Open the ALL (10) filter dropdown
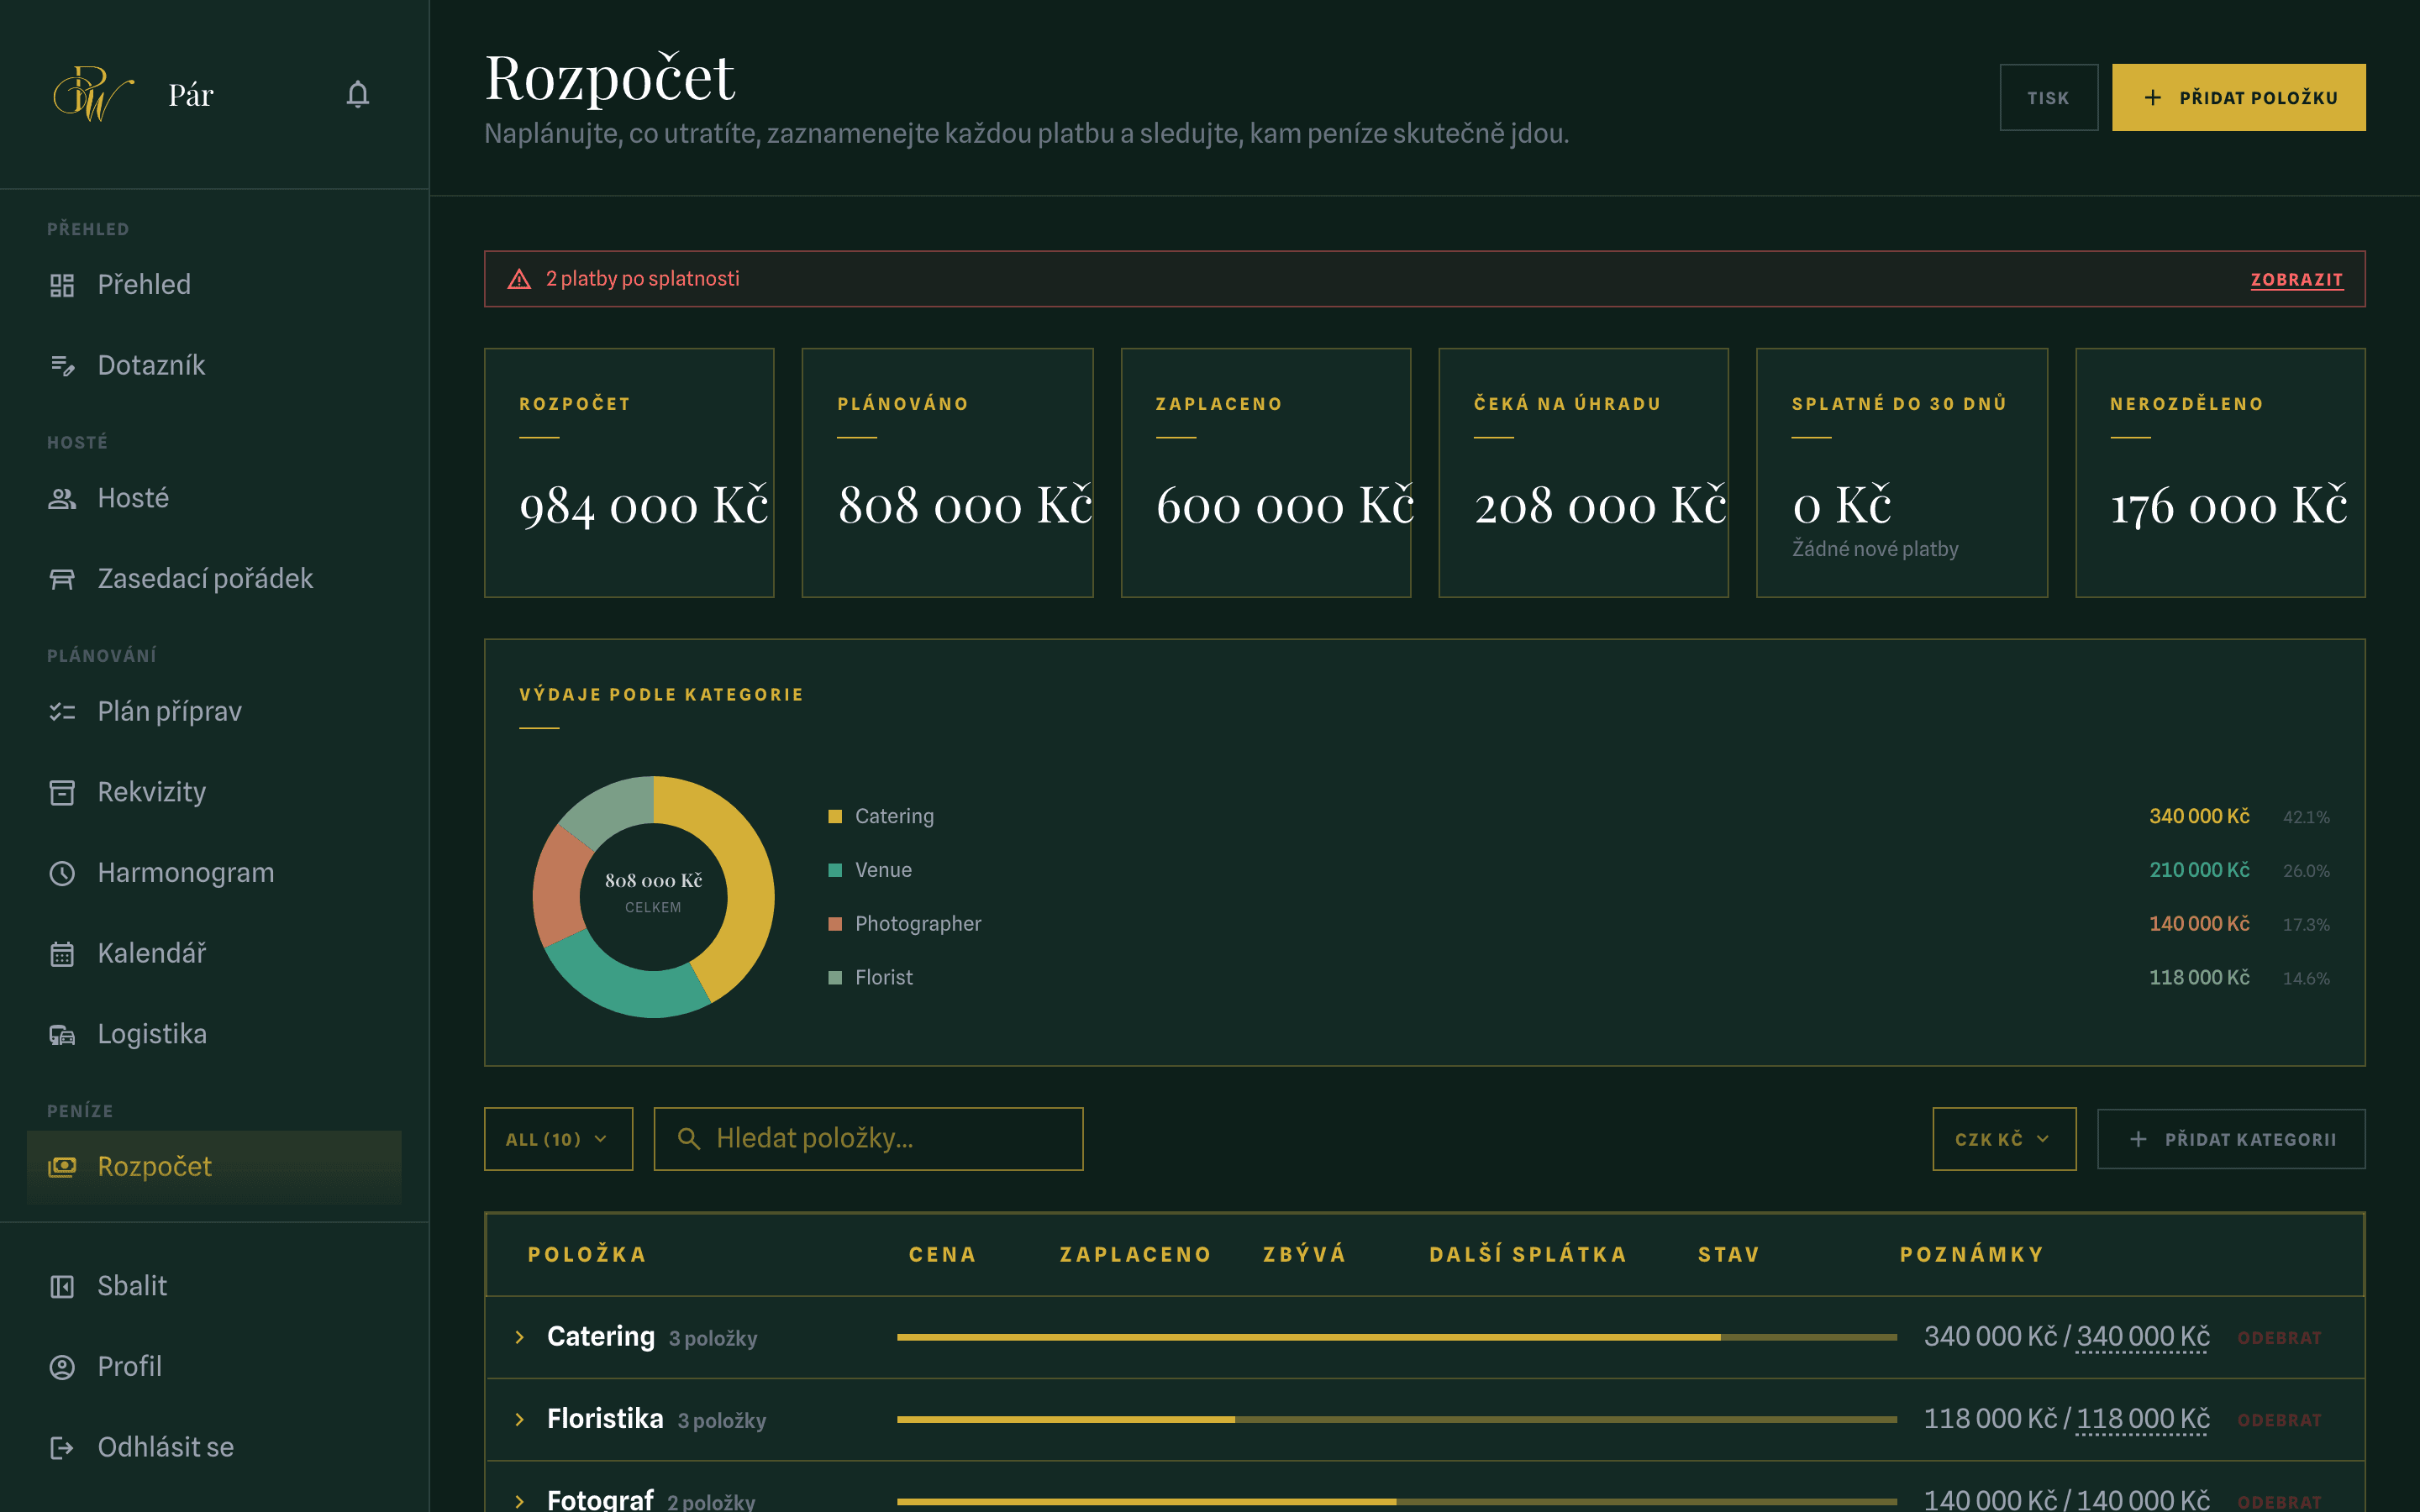The image size is (2420, 1512). coord(558,1139)
